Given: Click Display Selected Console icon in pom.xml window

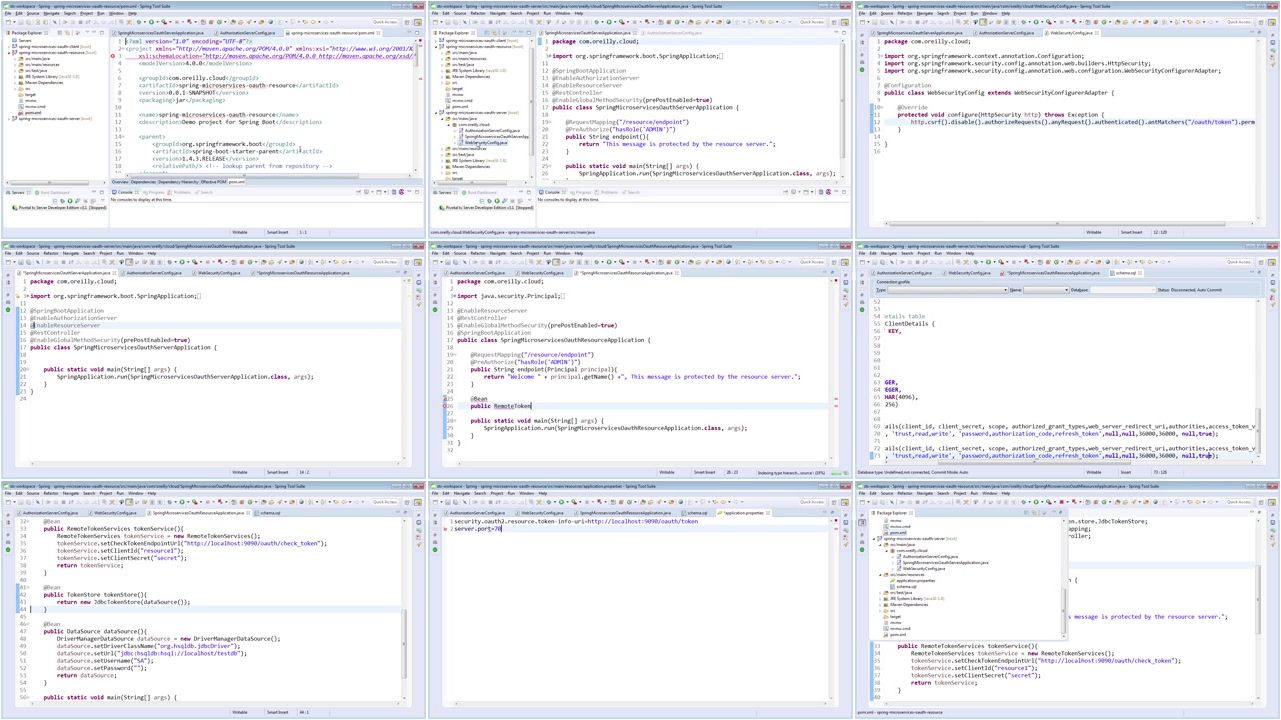Looking at the screenshot, I should 366,192.
